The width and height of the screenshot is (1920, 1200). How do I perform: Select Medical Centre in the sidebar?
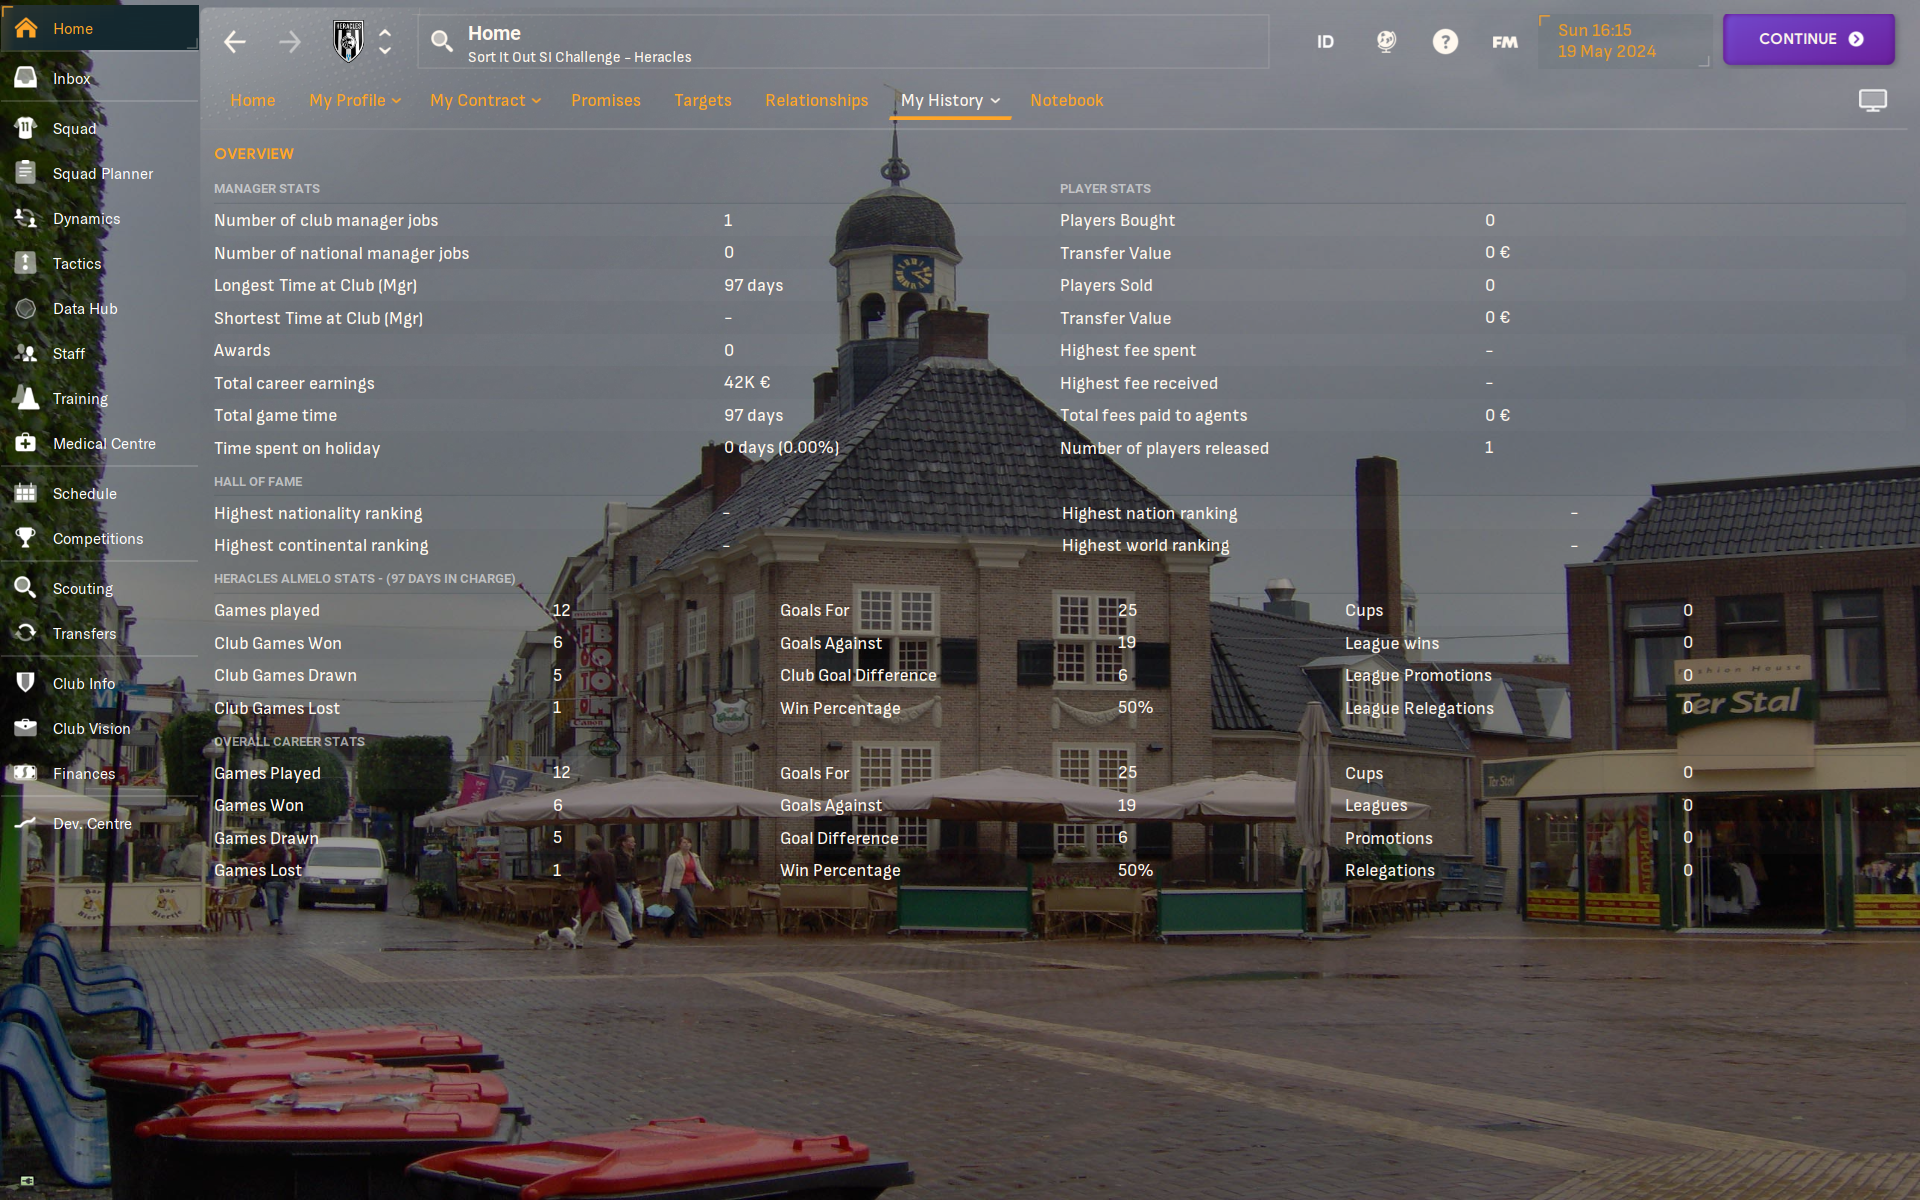click(x=104, y=444)
